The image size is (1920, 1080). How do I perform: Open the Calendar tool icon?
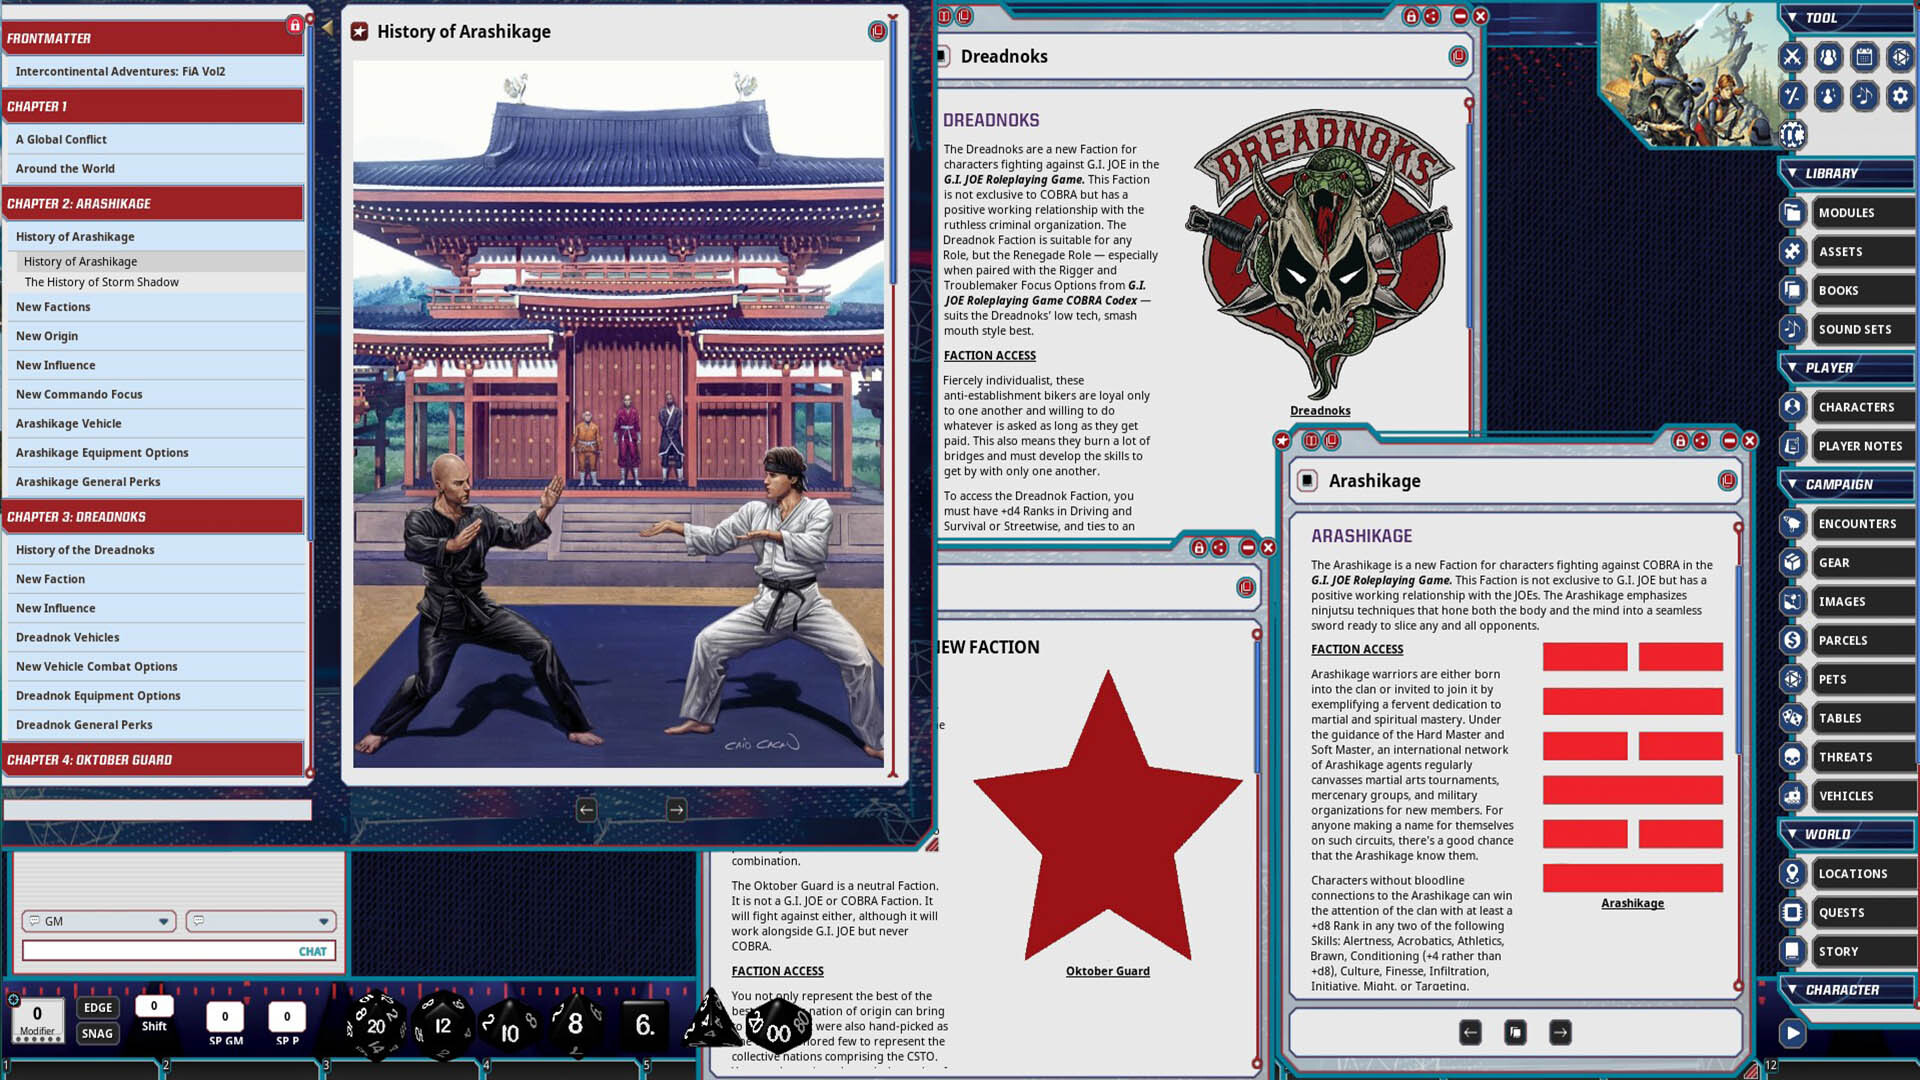coord(1864,57)
